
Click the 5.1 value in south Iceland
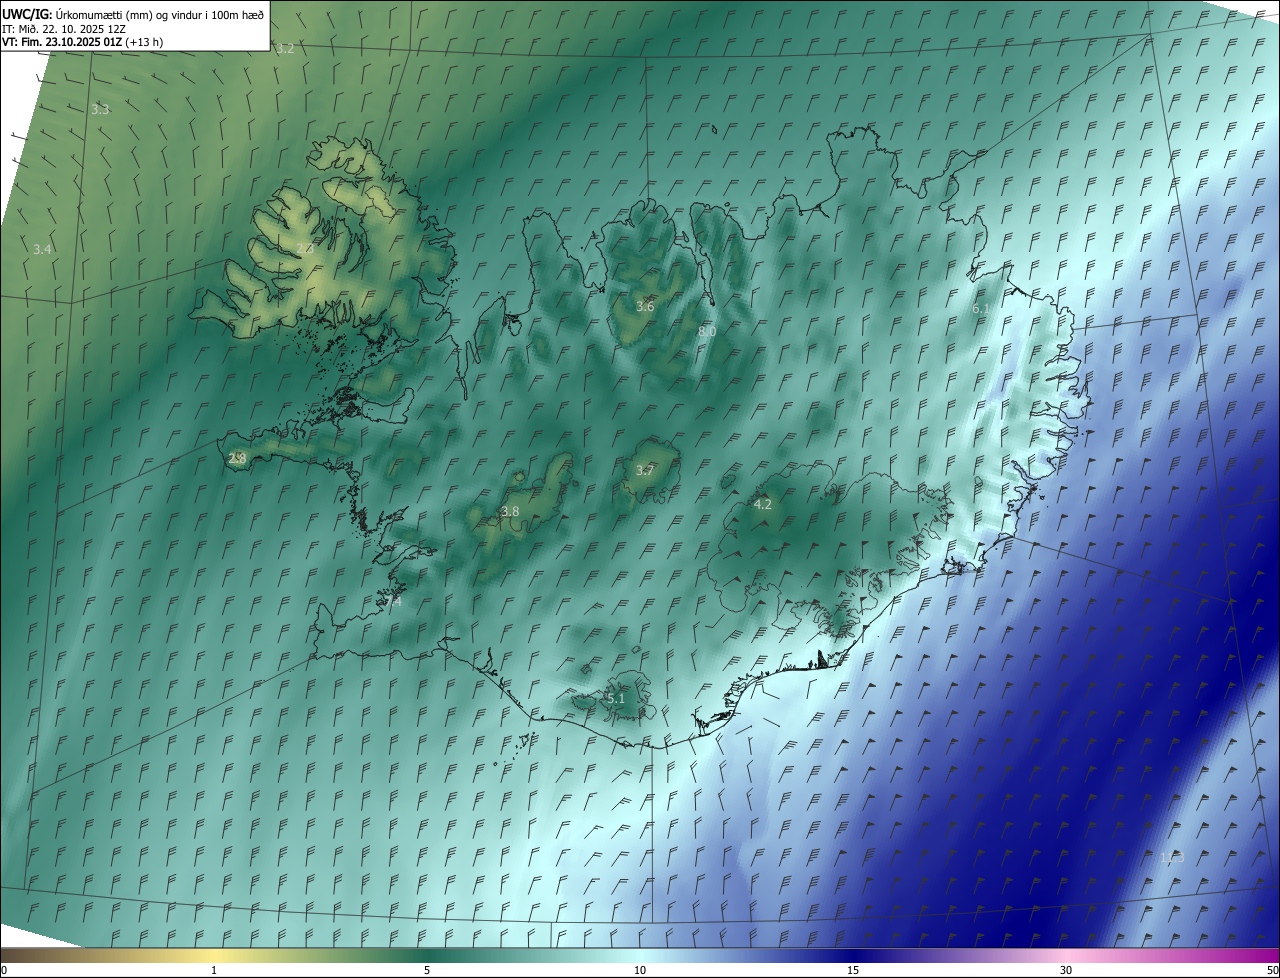point(615,698)
